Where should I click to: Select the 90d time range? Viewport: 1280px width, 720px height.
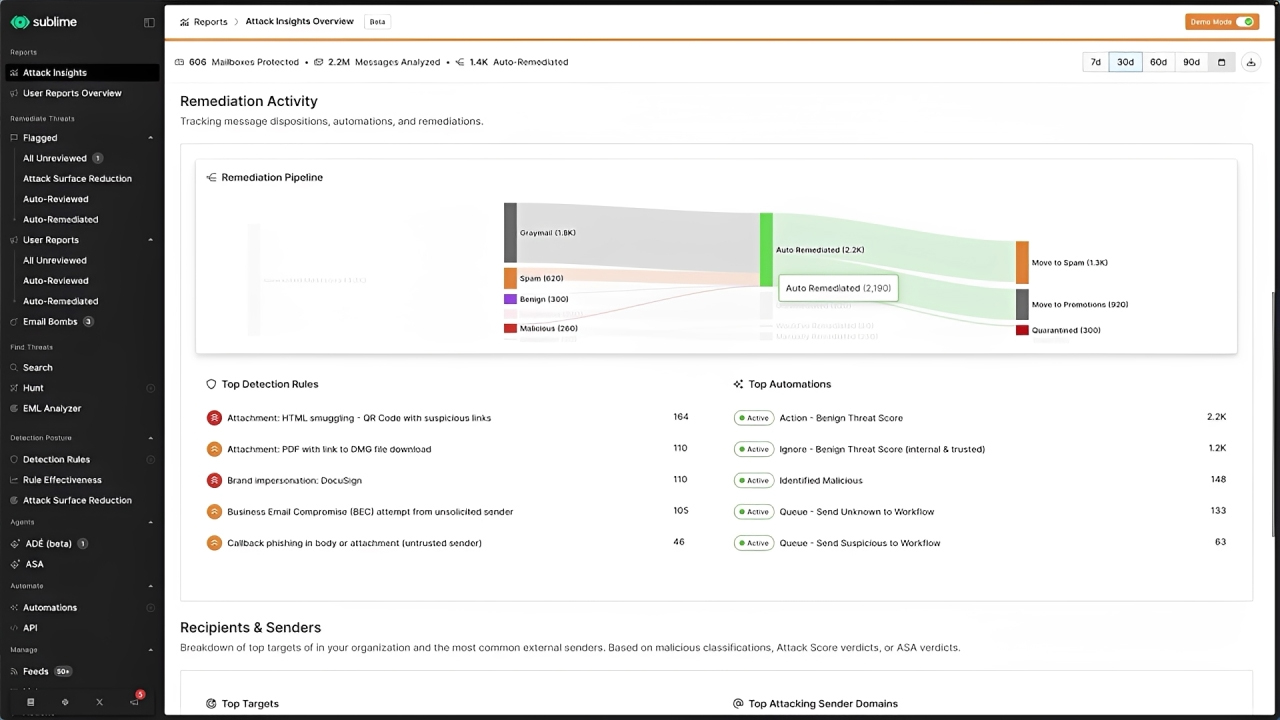(x=1191, y=62)
